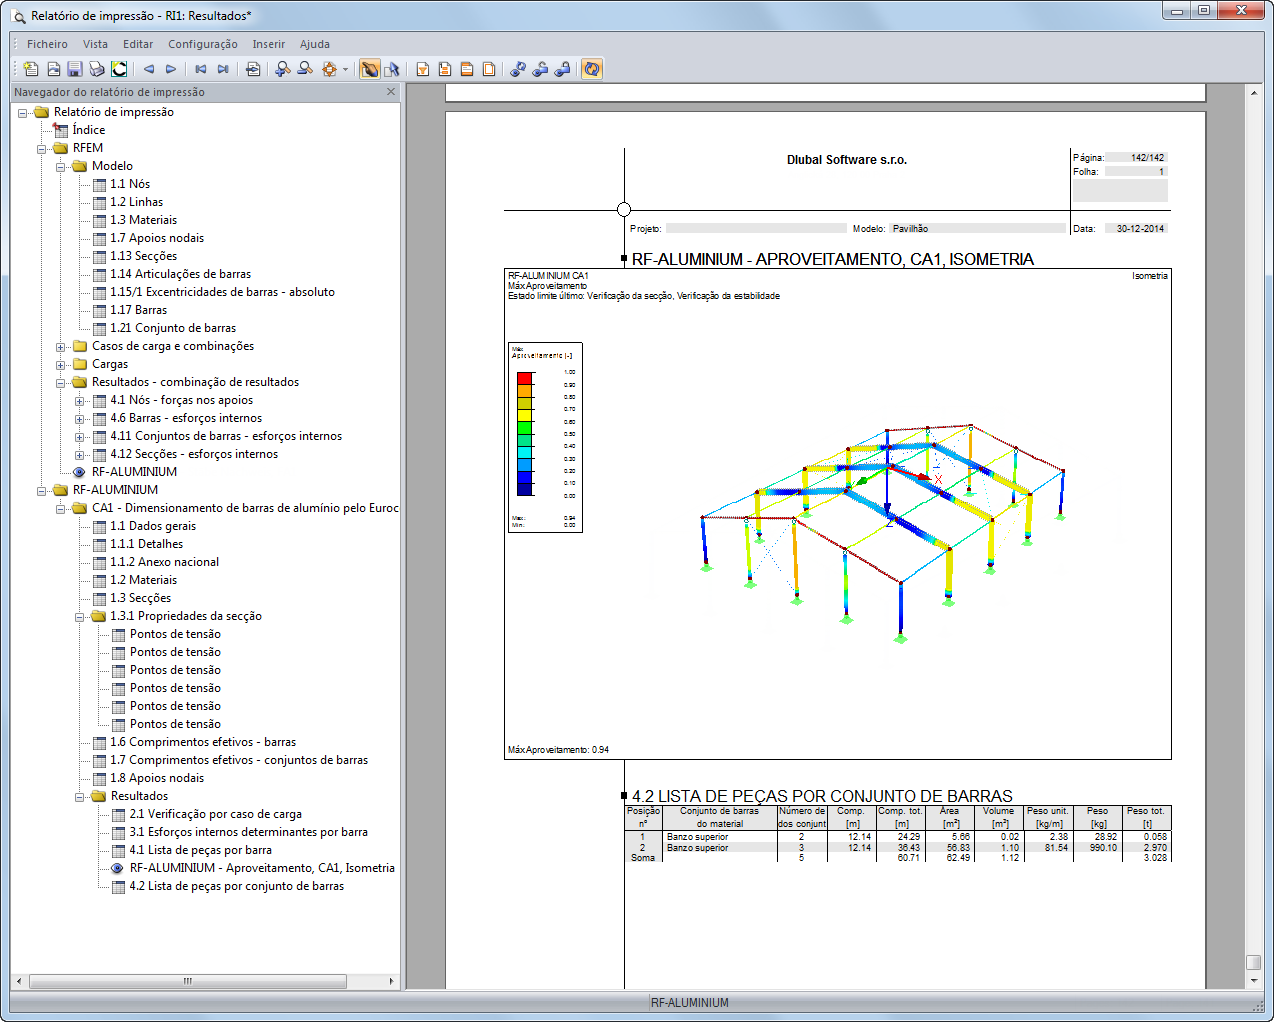
Task: Toggle the hand move mode
Action: (369, 69)
